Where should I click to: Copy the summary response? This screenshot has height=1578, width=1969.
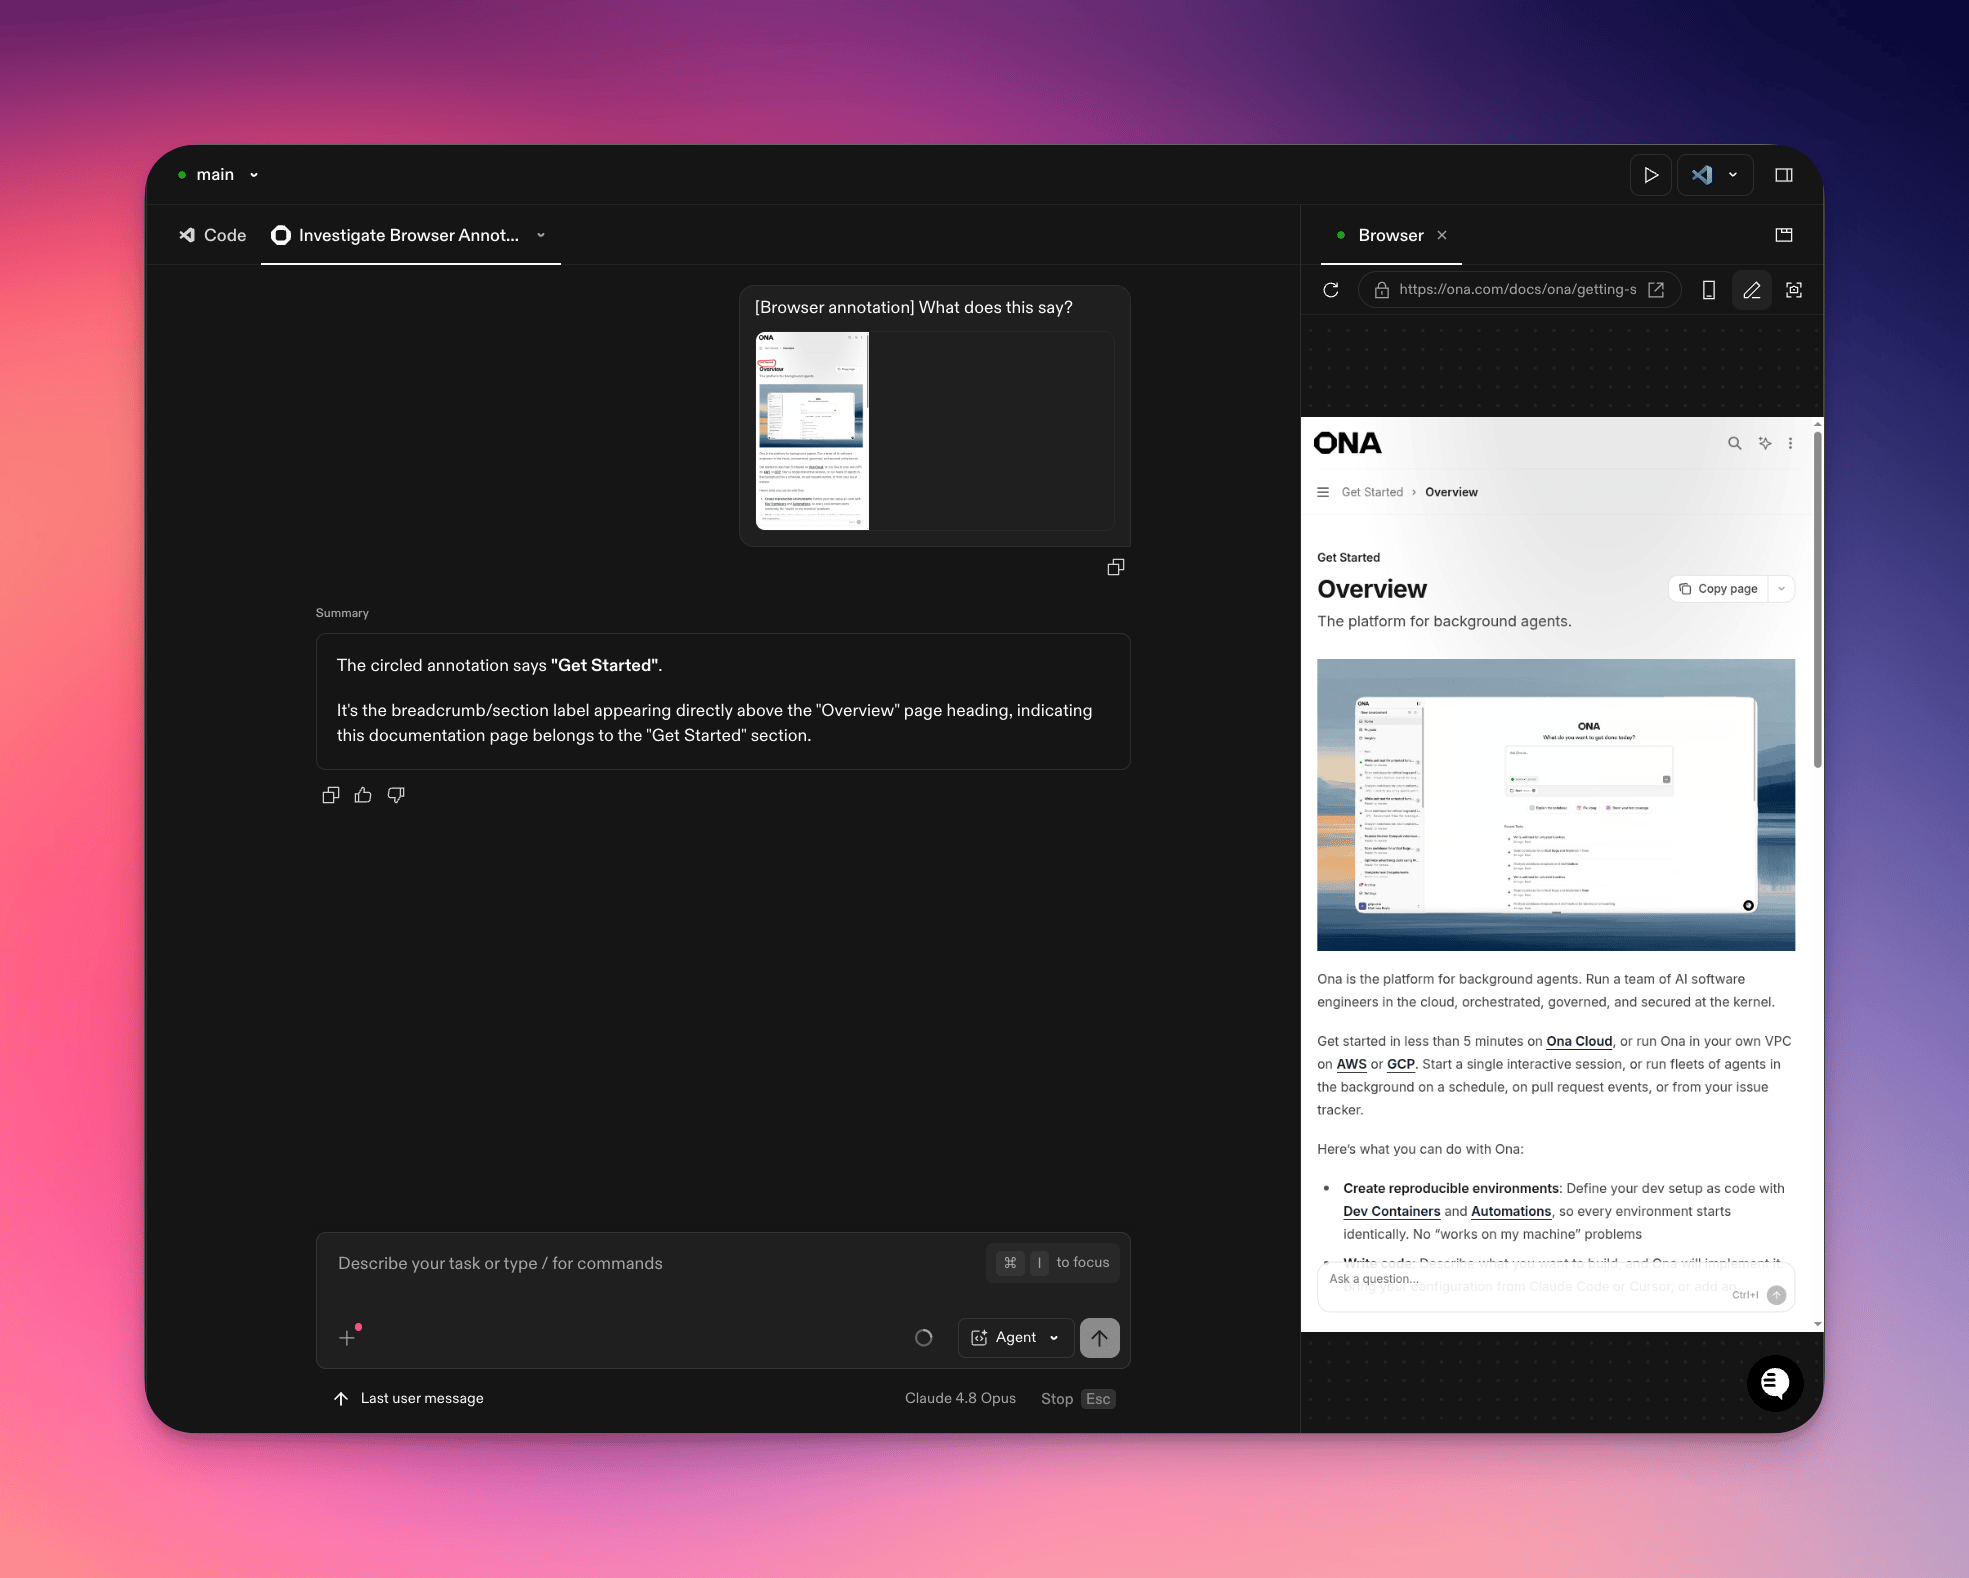pyautogui.click(x=331, y=795)
